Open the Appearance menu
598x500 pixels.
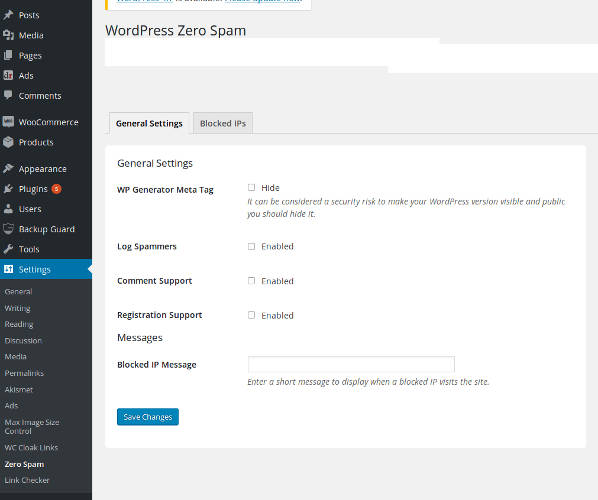tap(42, 169)
